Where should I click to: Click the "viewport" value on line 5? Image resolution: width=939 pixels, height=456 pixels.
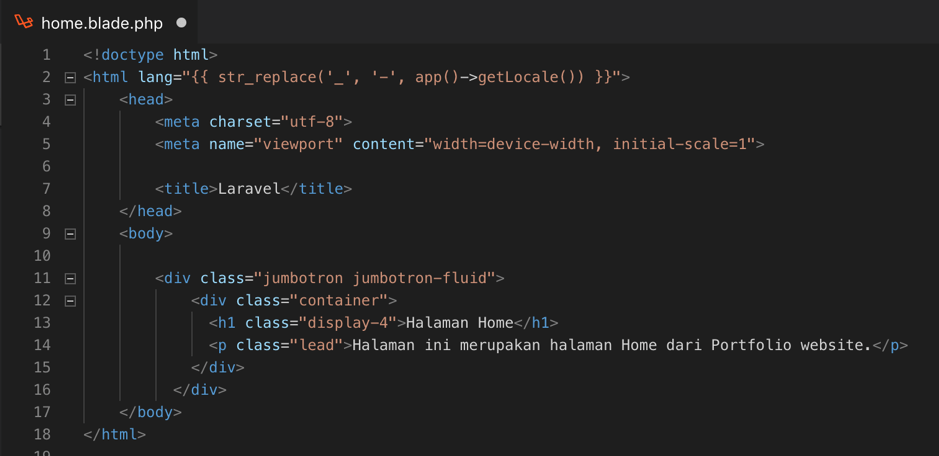[299, 144]
